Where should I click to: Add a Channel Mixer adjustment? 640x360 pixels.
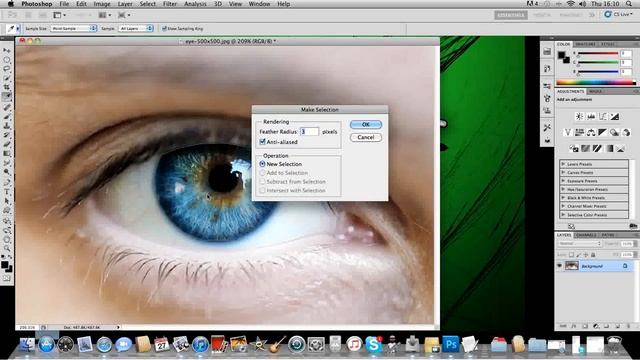tap(626, 132)
